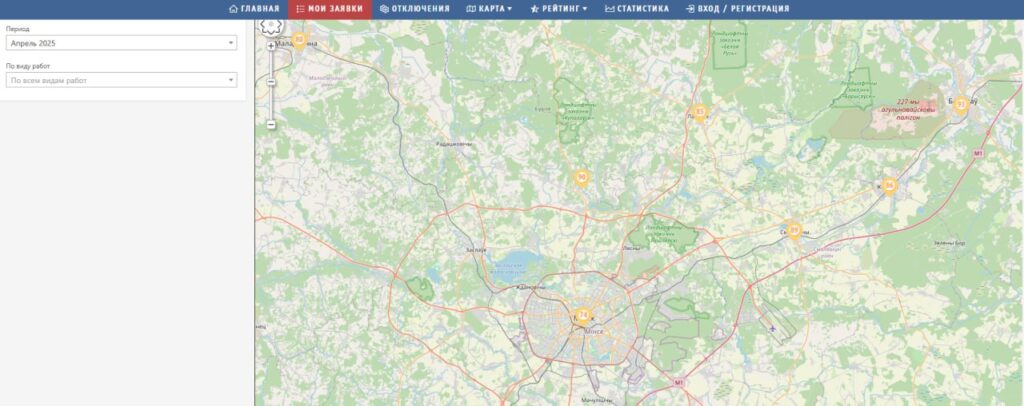Click the bottom minus zoom-out button
Image resolution: width=1024 pixels, height=406 pixels.
tap(271, 124)
